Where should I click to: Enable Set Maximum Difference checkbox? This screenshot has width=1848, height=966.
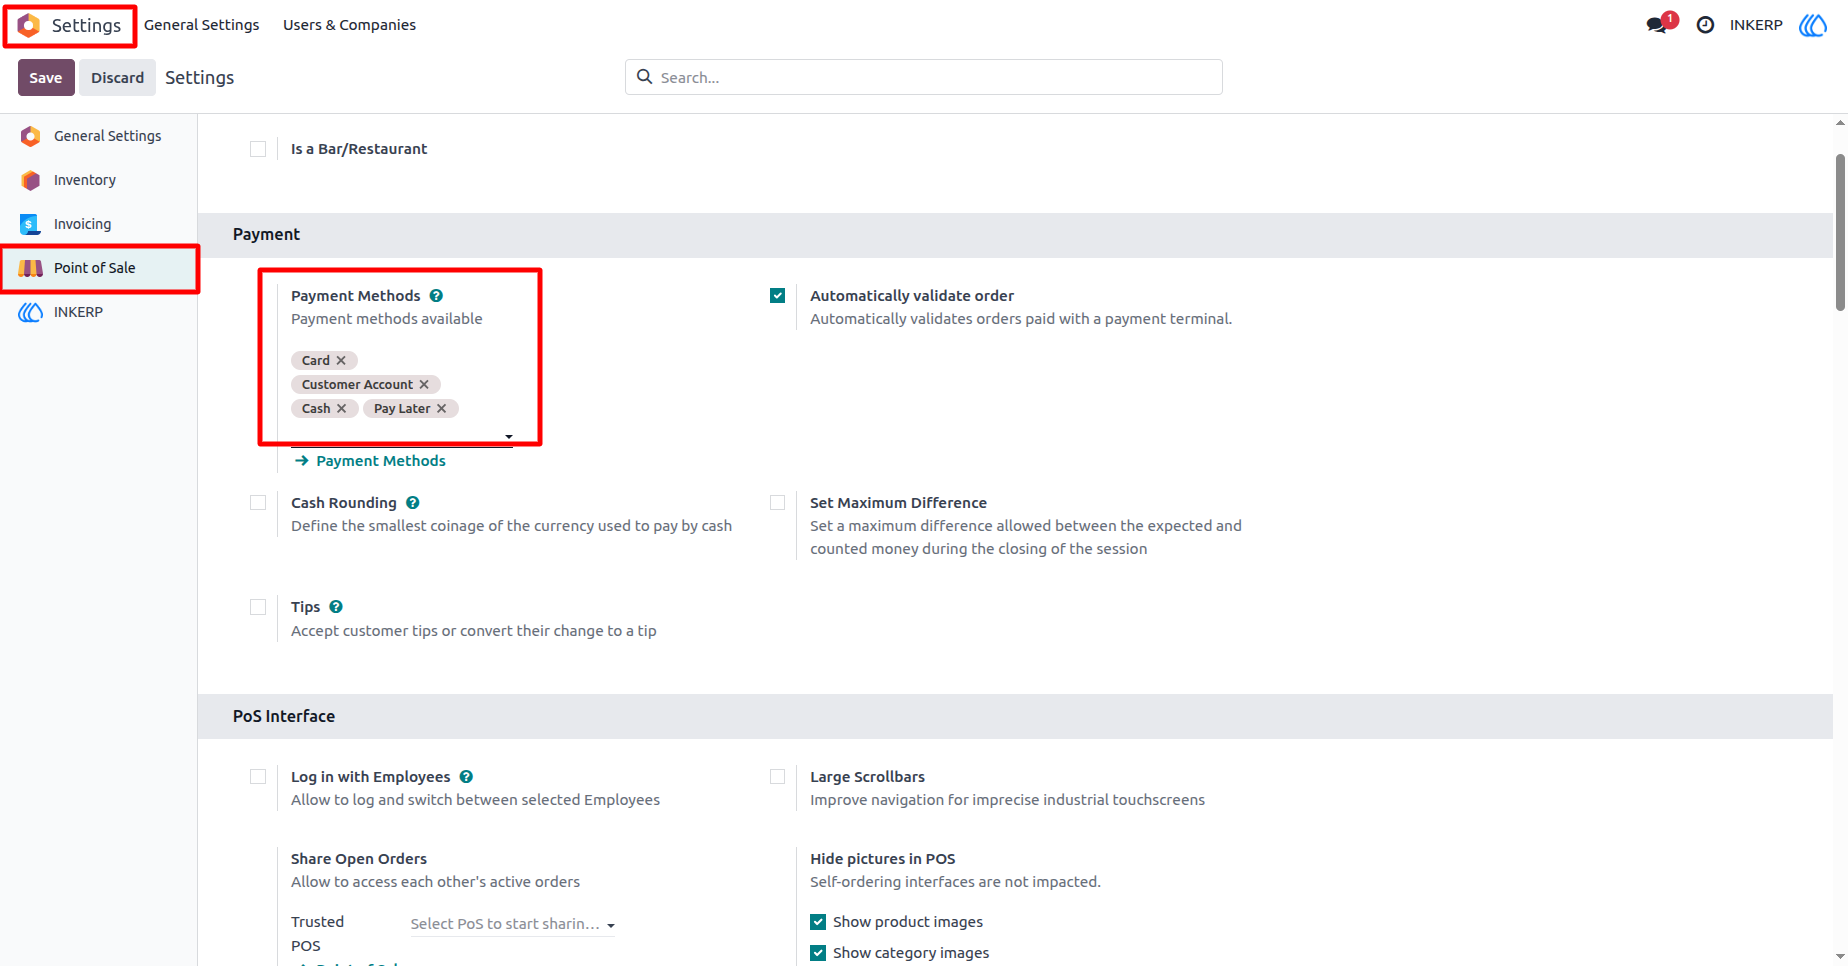pyautogui.click(x=777, y=503)
